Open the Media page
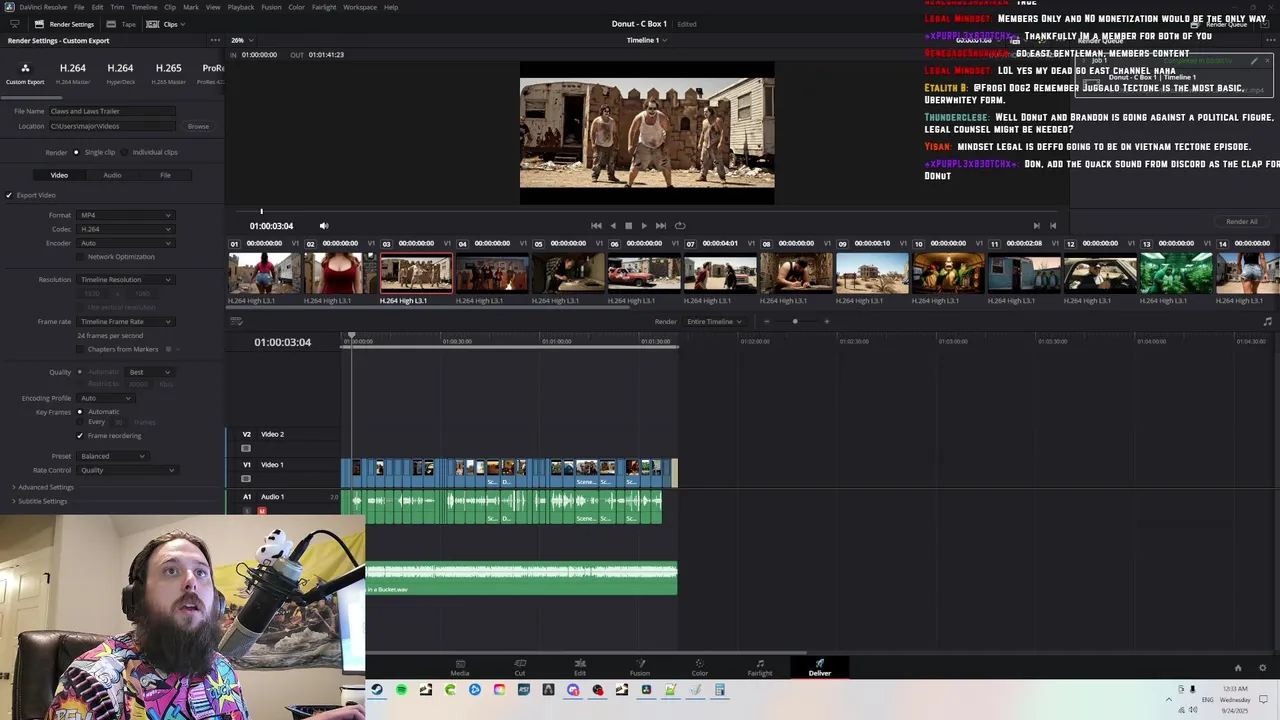The height and width of the screenshot is (720, 1280). click(460, 667)
